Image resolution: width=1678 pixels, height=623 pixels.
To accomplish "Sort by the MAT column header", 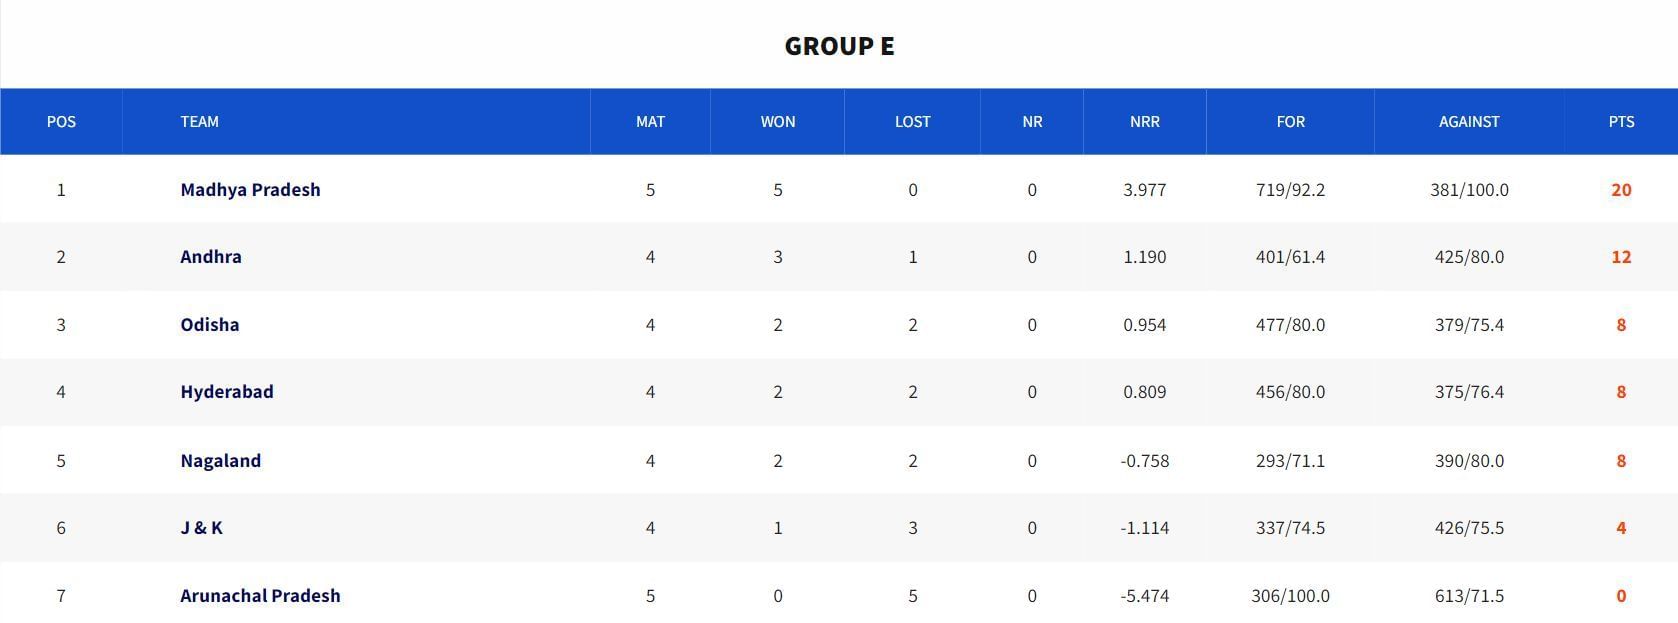I will 650,122.
